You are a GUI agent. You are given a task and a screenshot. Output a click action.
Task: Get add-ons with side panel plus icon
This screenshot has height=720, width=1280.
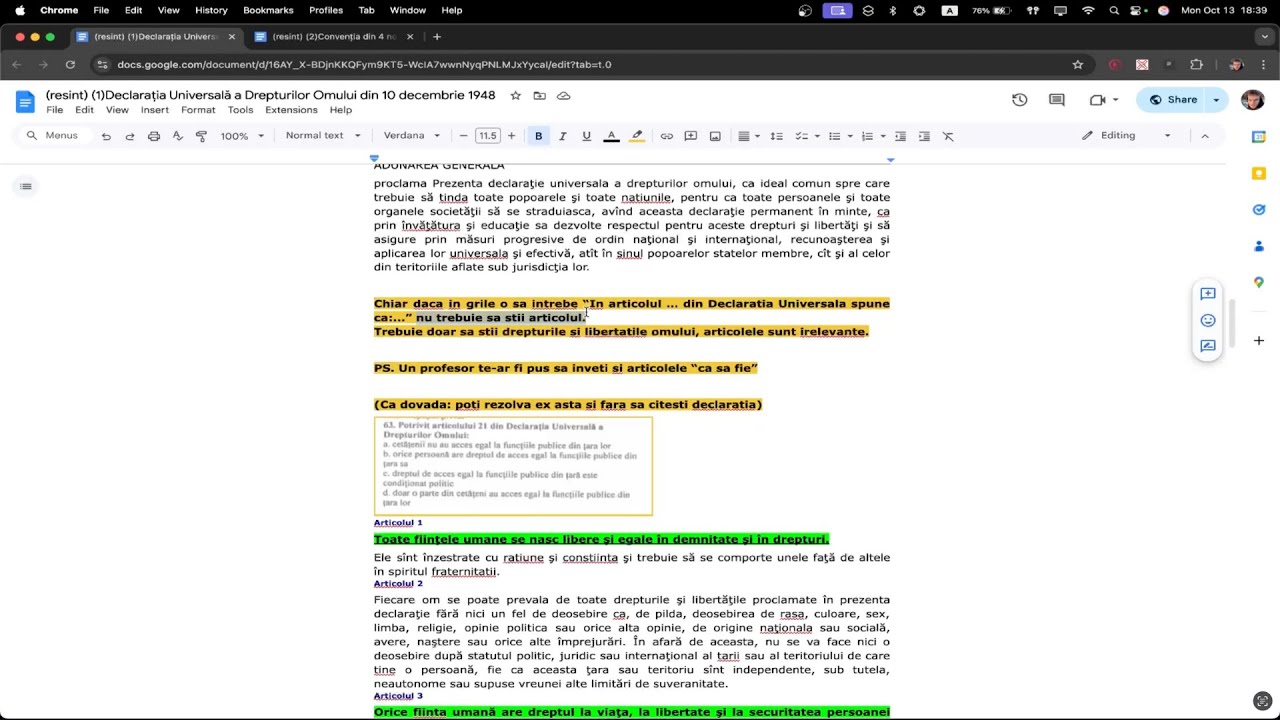(1259, 341)
